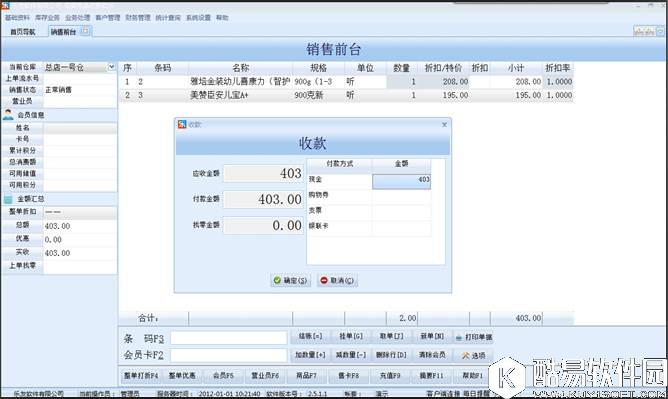Select the 现金 payment method row
Screen dimensions: 668x399
pyautogui.click(x=369, y=180)
